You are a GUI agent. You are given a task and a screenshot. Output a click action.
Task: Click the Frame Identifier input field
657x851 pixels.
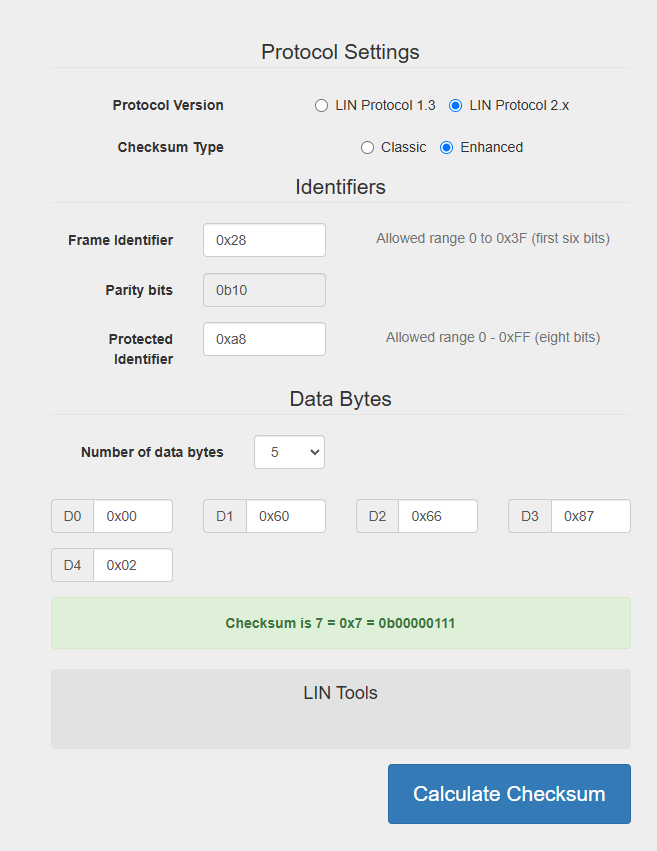click(x=264, y=240)
